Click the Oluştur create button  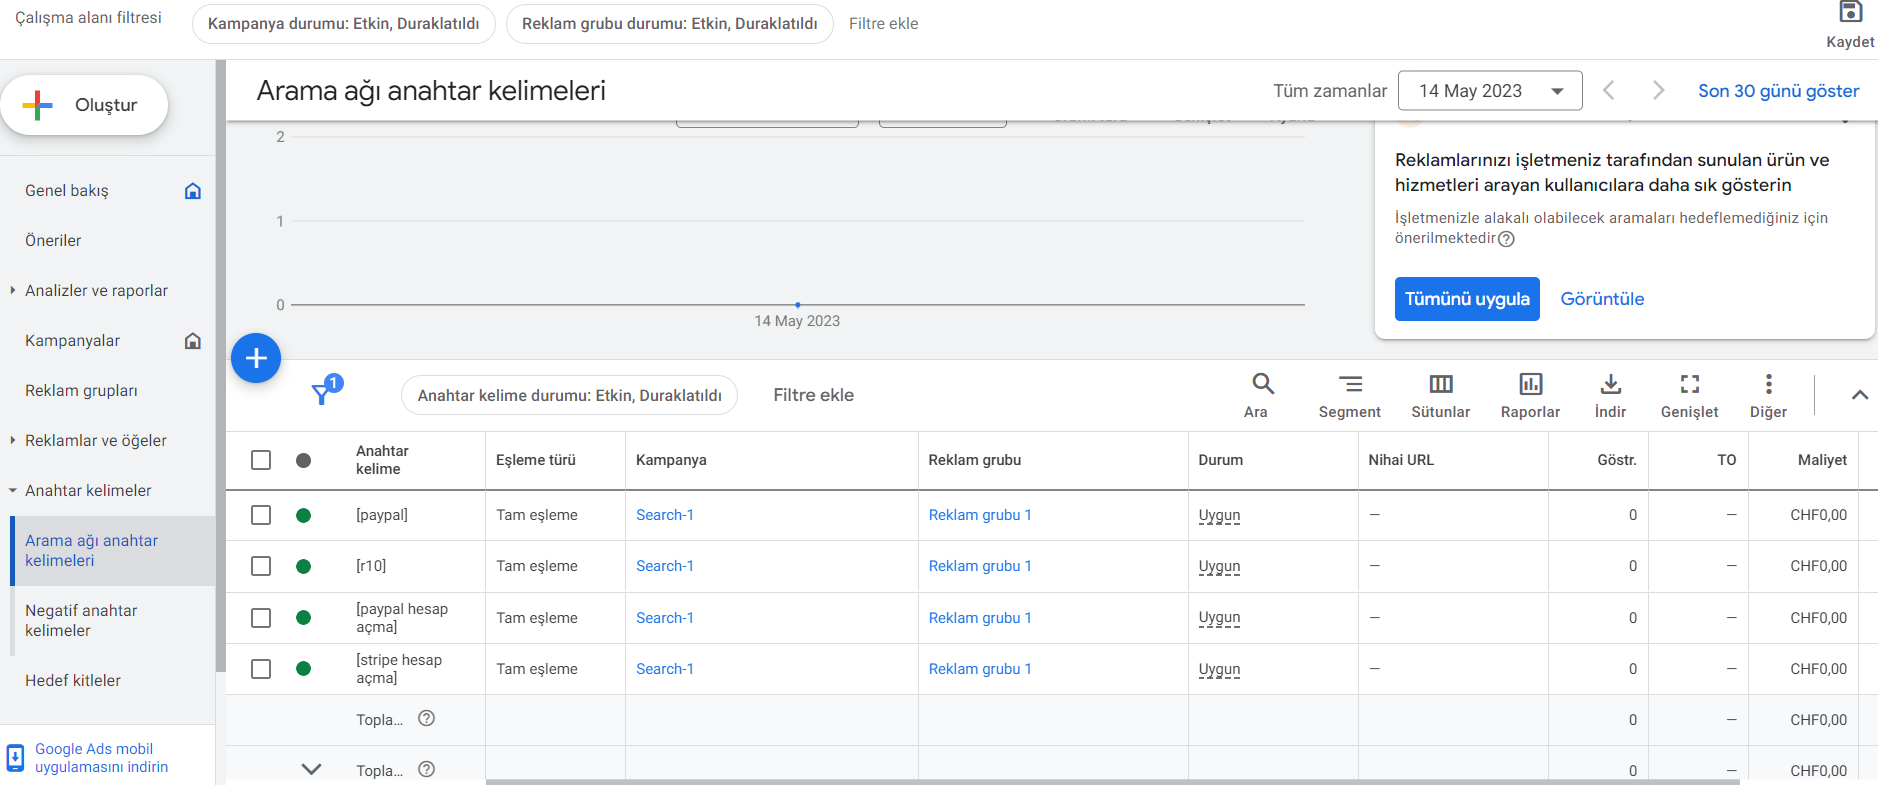[x=84, y=105]
